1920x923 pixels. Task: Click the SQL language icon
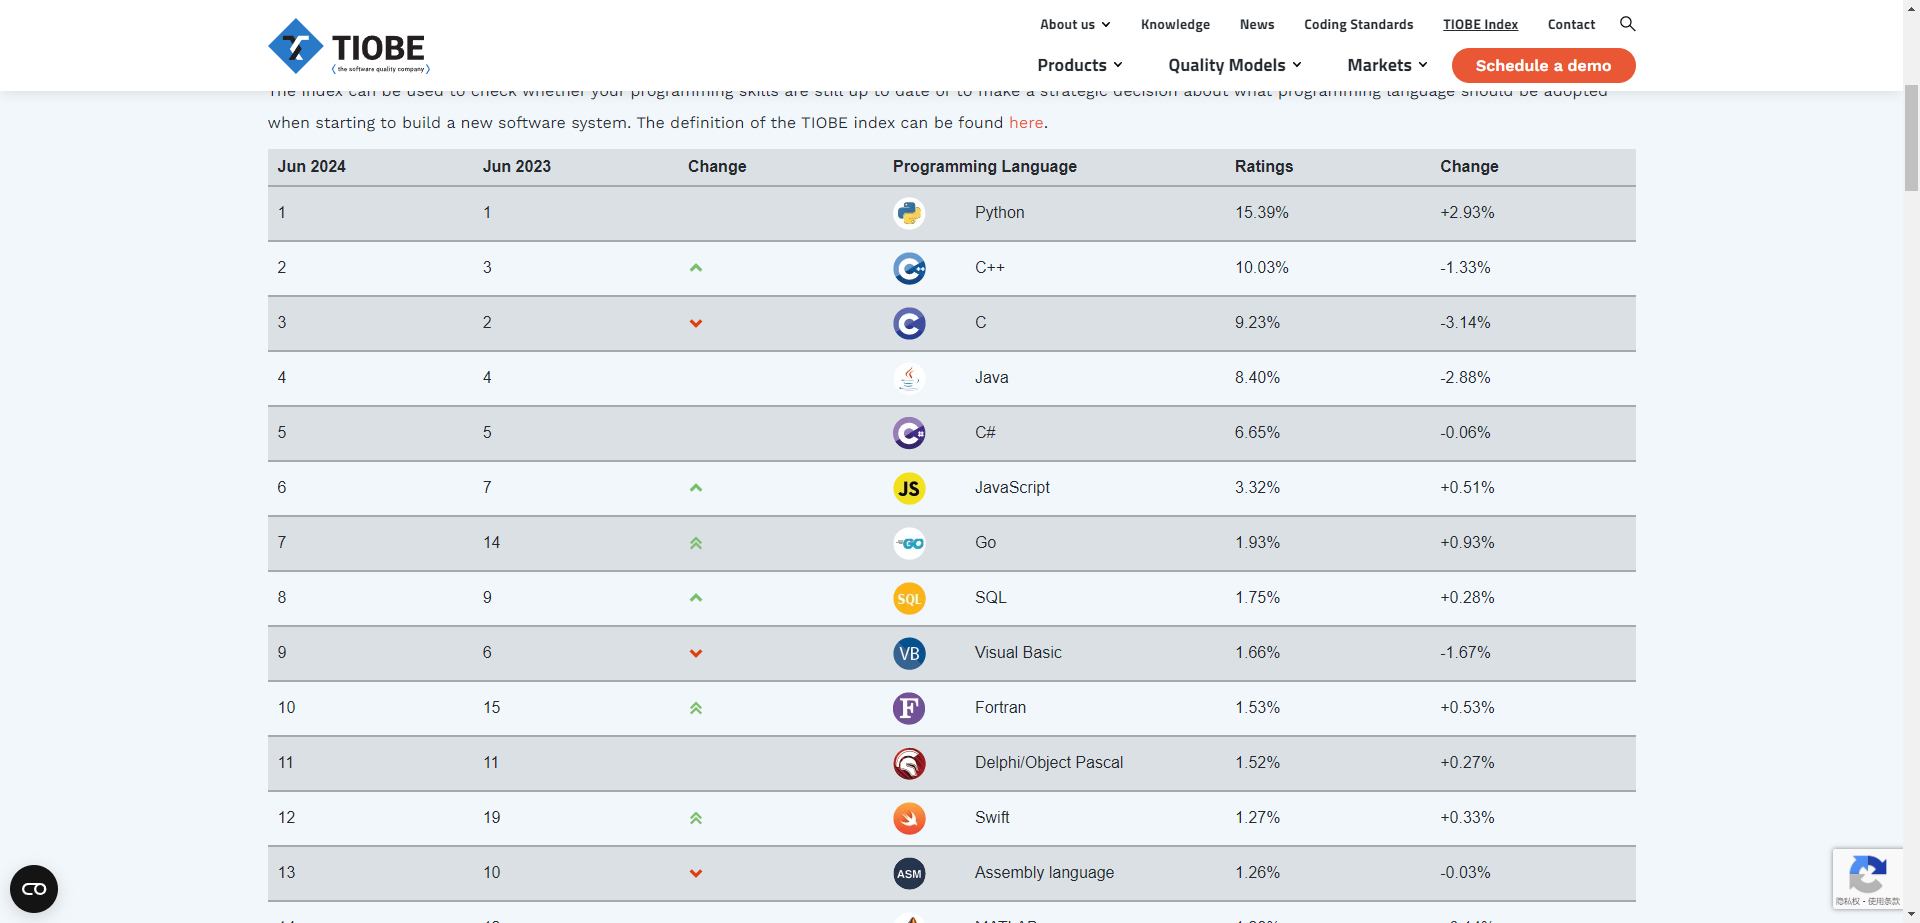click(908, 598)
